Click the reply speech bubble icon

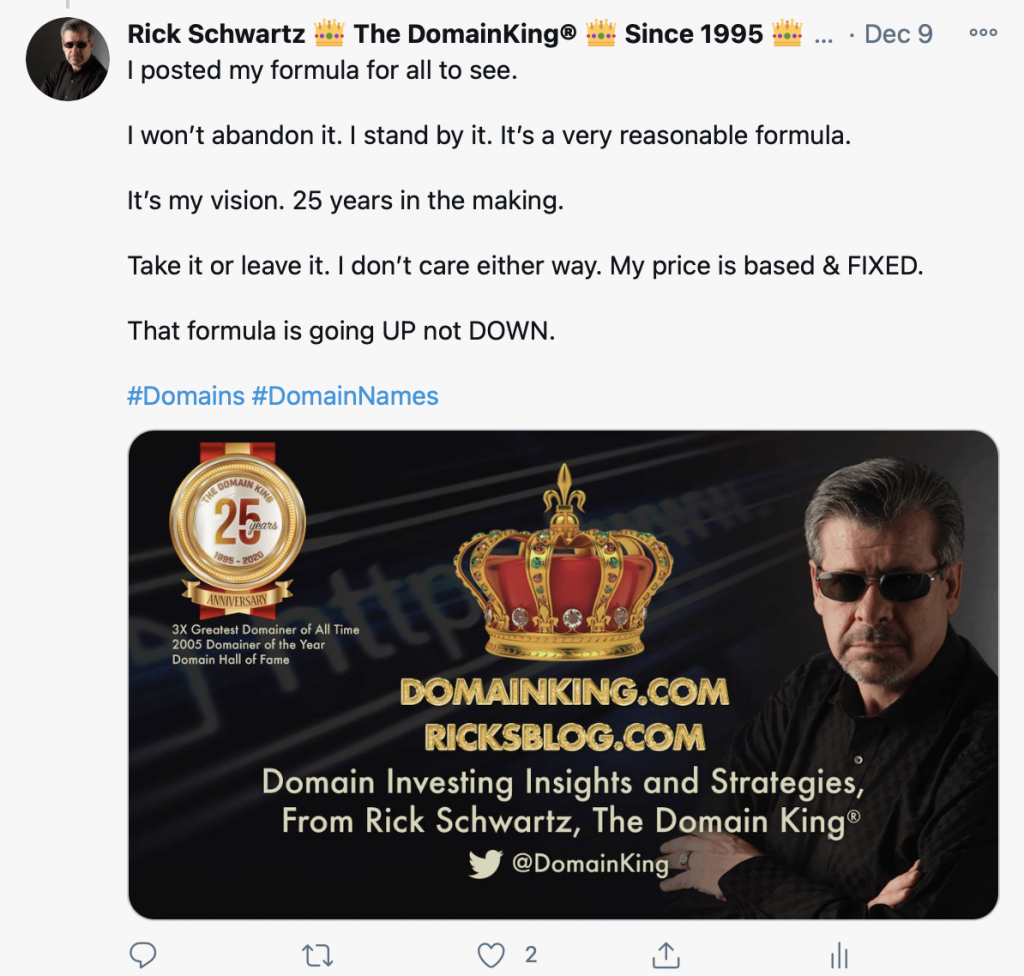click(x=143, y=954)
